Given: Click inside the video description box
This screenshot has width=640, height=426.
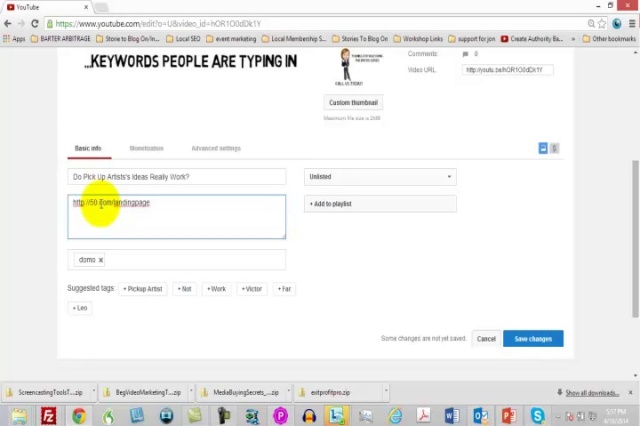Looking at the screenshot, I should click(177, 217).
